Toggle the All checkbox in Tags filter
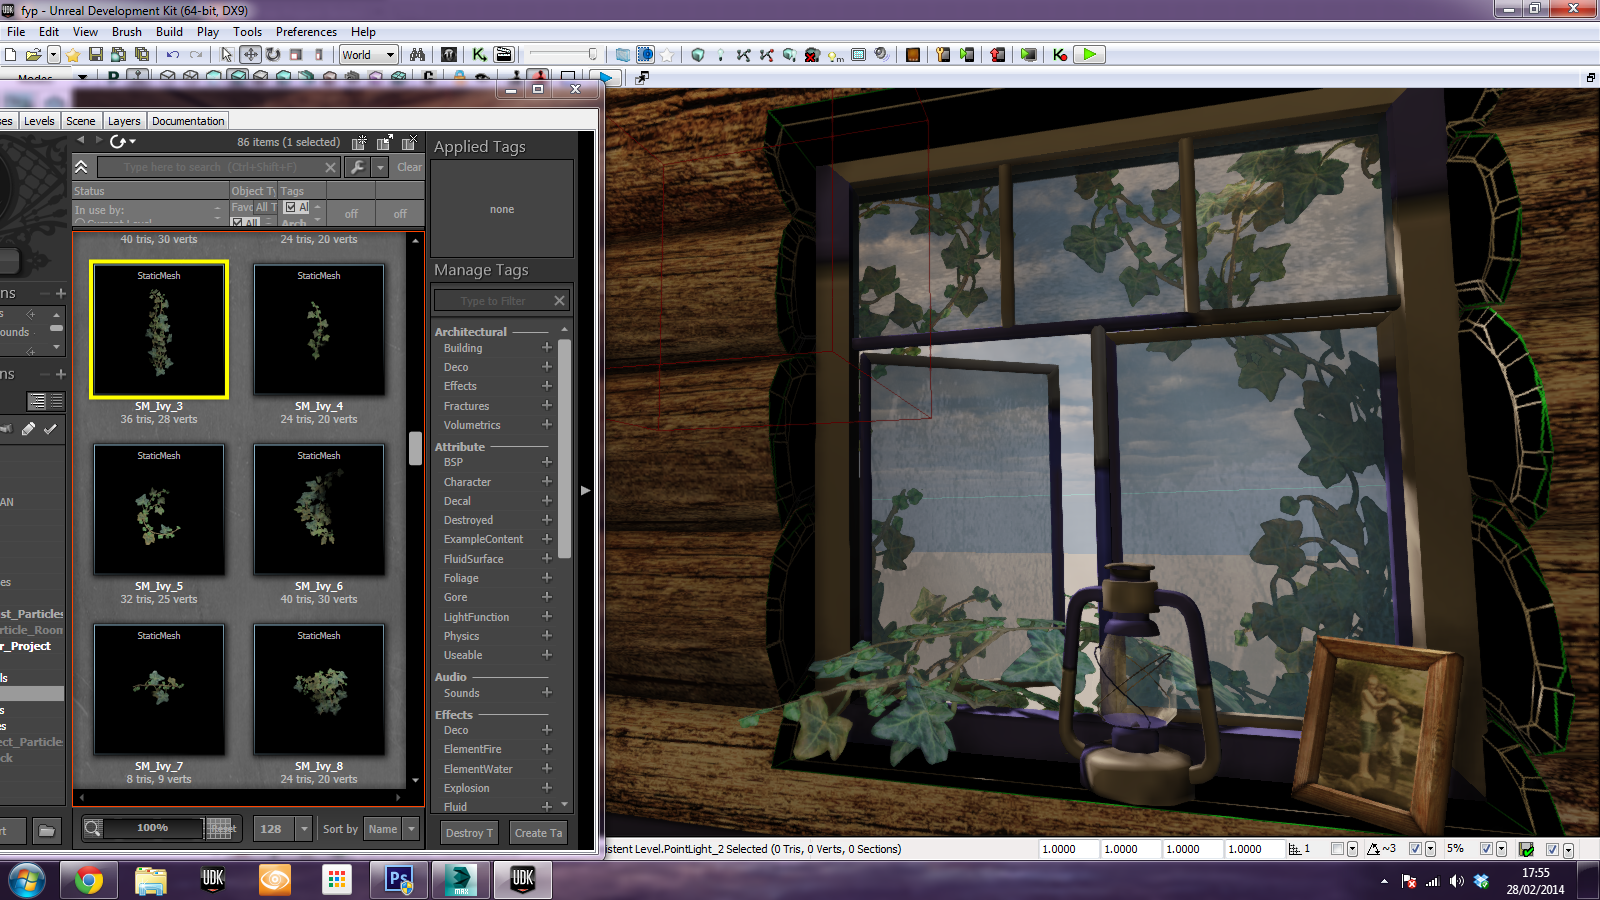 pos(291,207)
